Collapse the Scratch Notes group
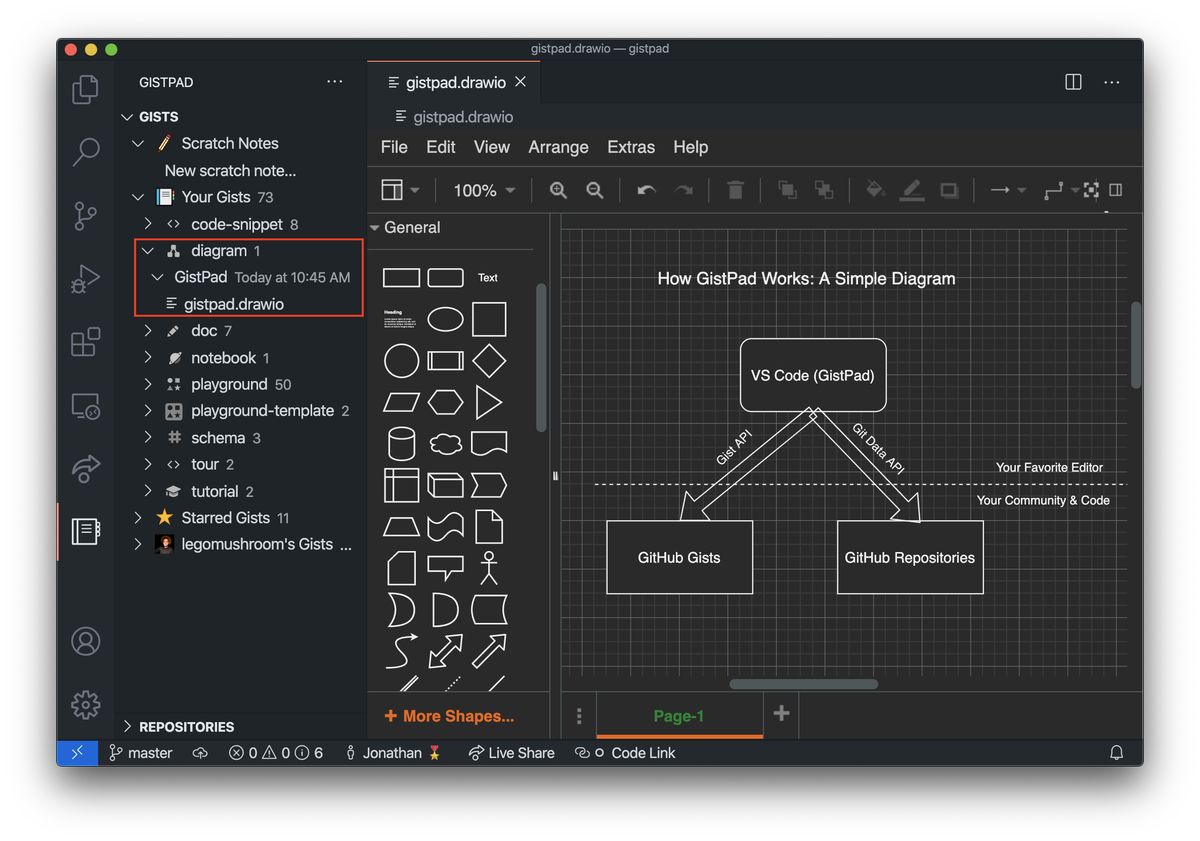The height and width of the screenshot is (841, 1200). click(138, 143)
